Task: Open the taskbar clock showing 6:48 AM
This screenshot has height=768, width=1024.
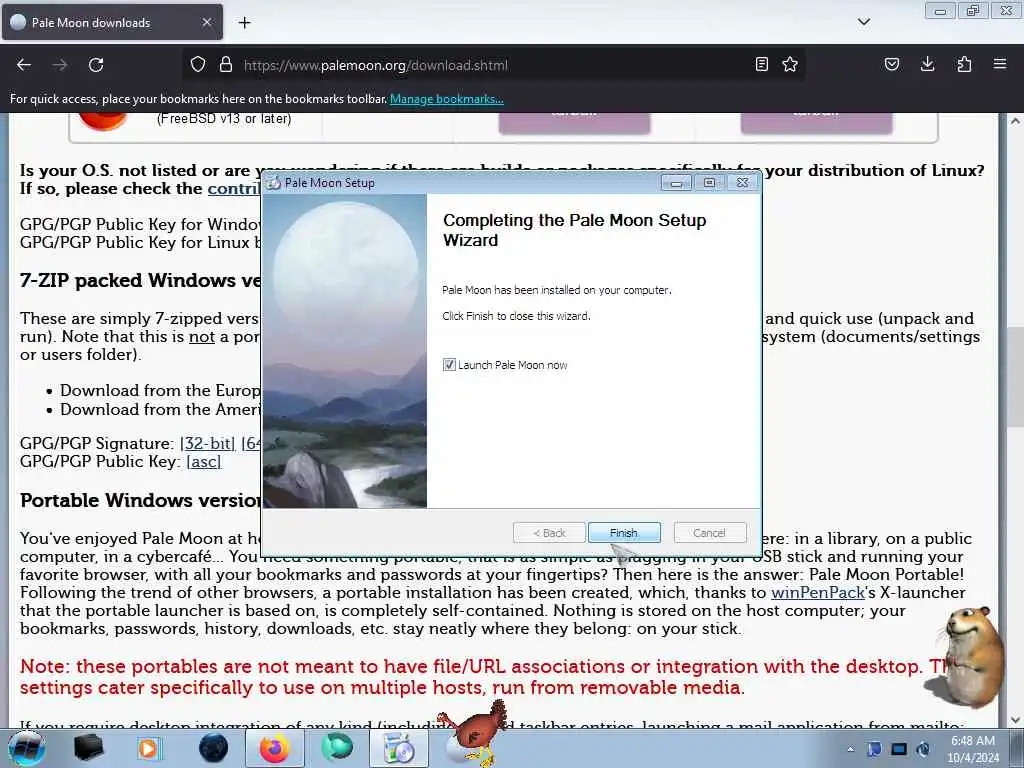Action: [x=973, y=749]
